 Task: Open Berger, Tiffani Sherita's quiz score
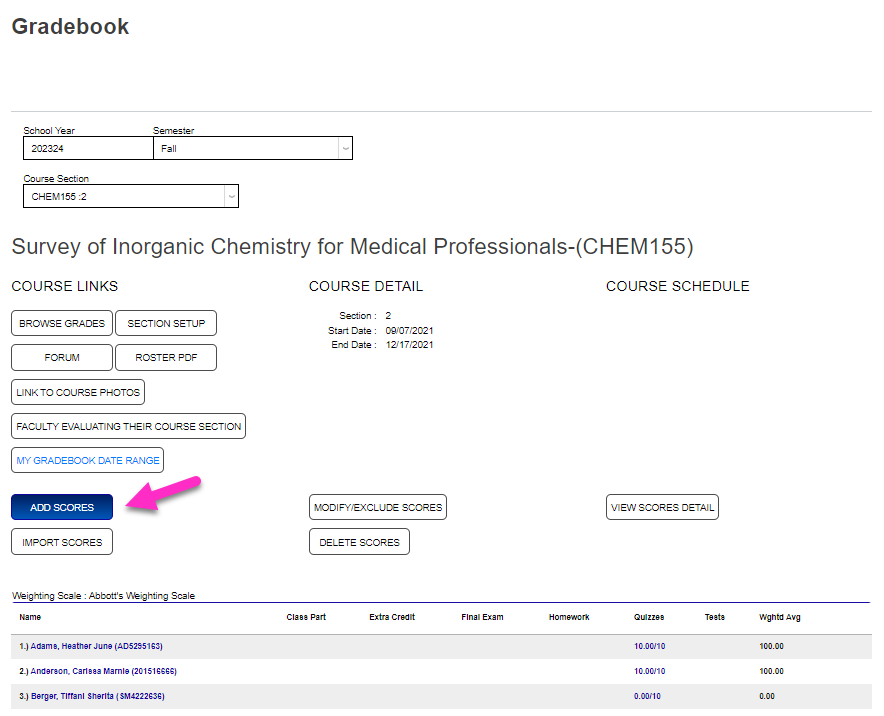648,695
